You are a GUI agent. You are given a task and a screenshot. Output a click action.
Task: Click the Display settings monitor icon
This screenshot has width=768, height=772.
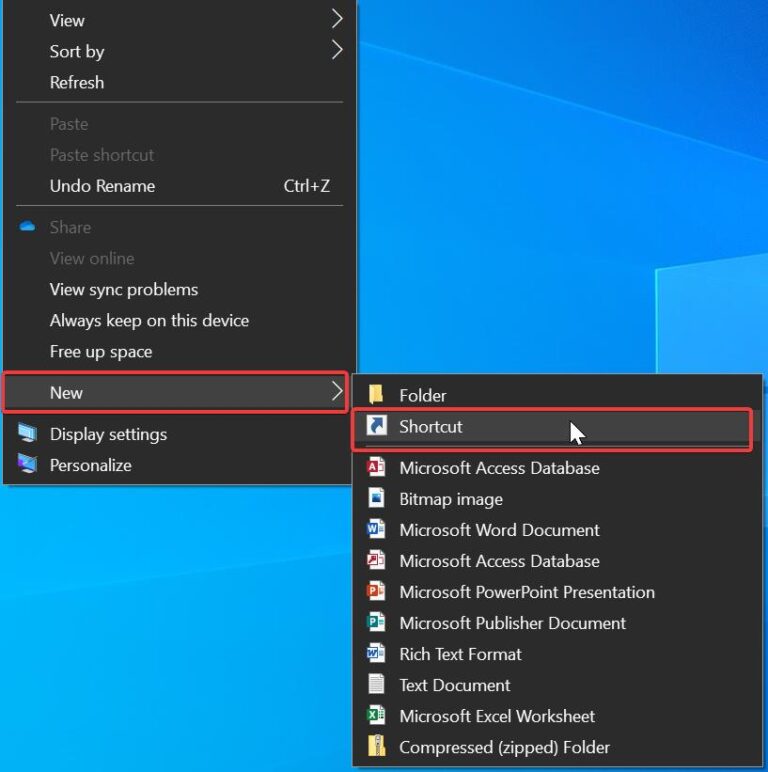[27, 434]
